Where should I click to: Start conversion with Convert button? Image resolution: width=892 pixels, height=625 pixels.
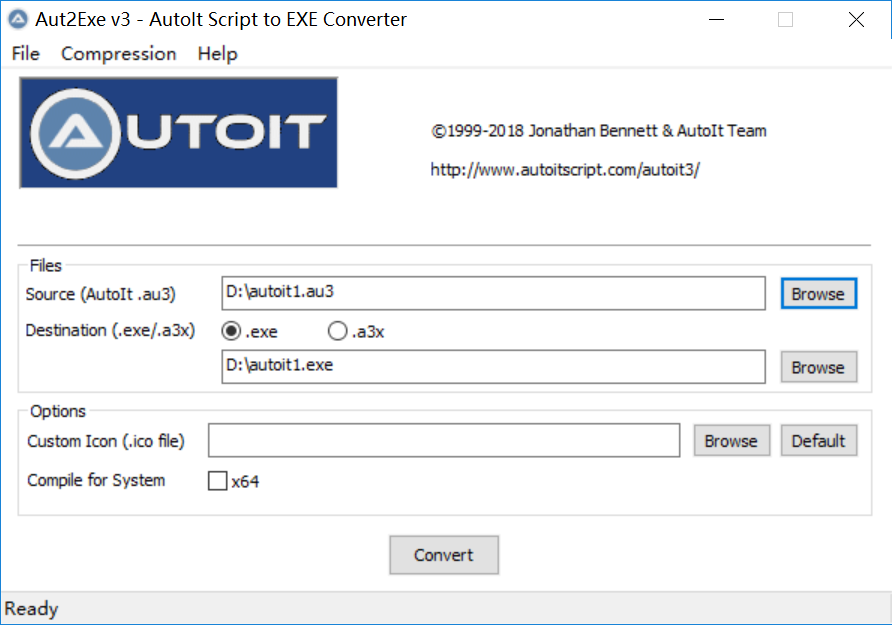(444, 555)
